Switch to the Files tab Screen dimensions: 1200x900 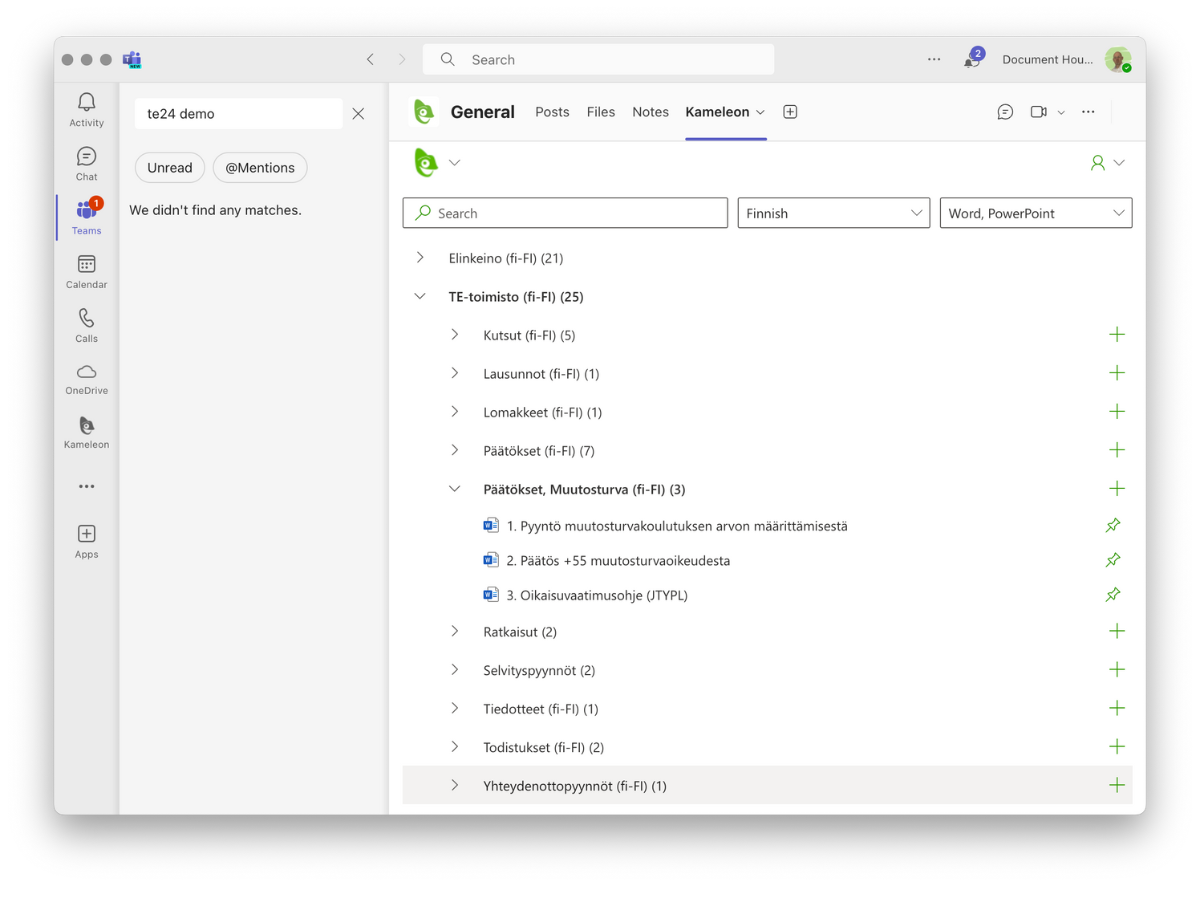(601, 112)
